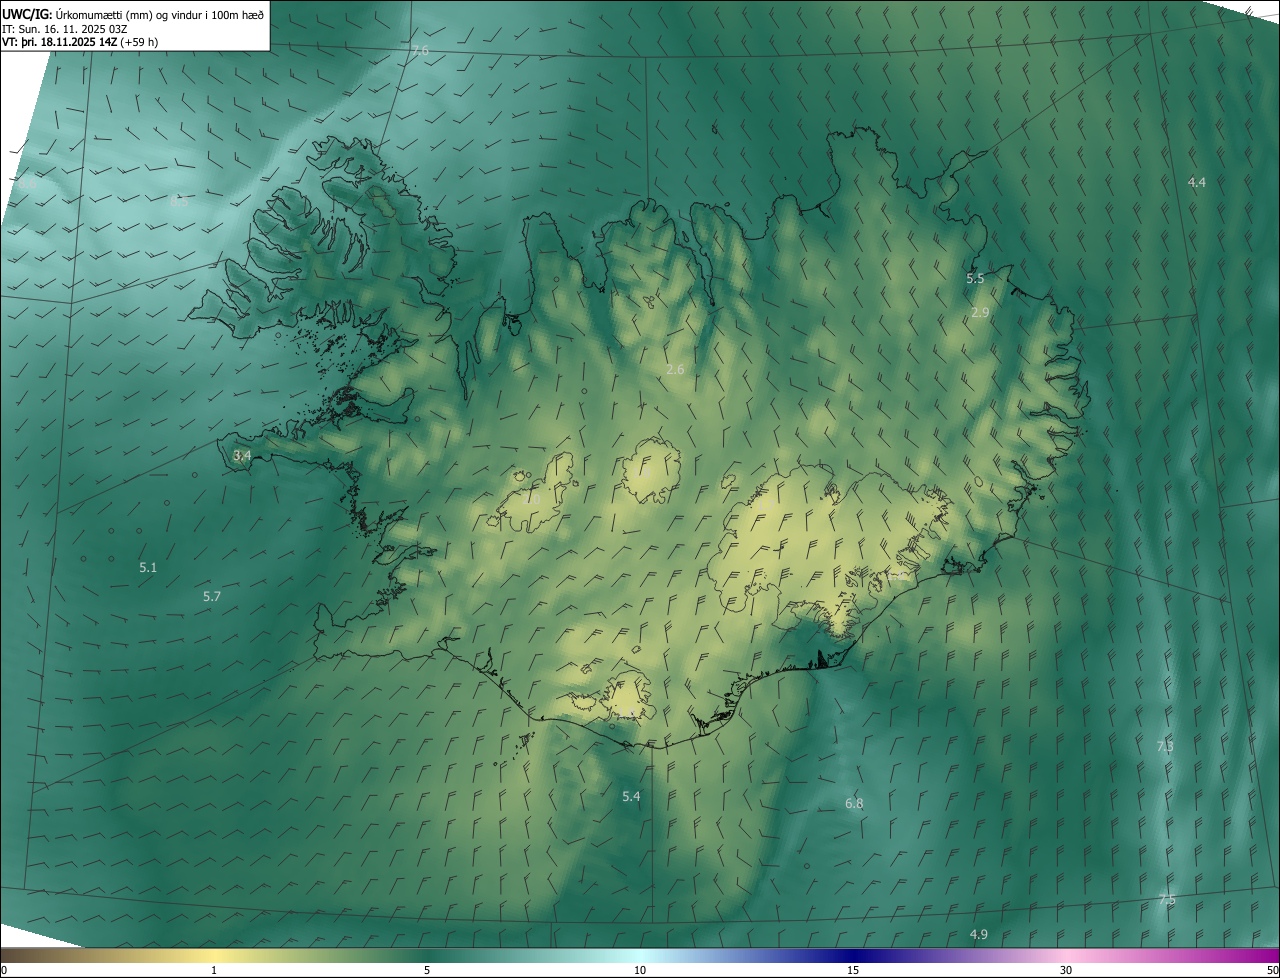Click the colorbar tick label 30

1066,970
